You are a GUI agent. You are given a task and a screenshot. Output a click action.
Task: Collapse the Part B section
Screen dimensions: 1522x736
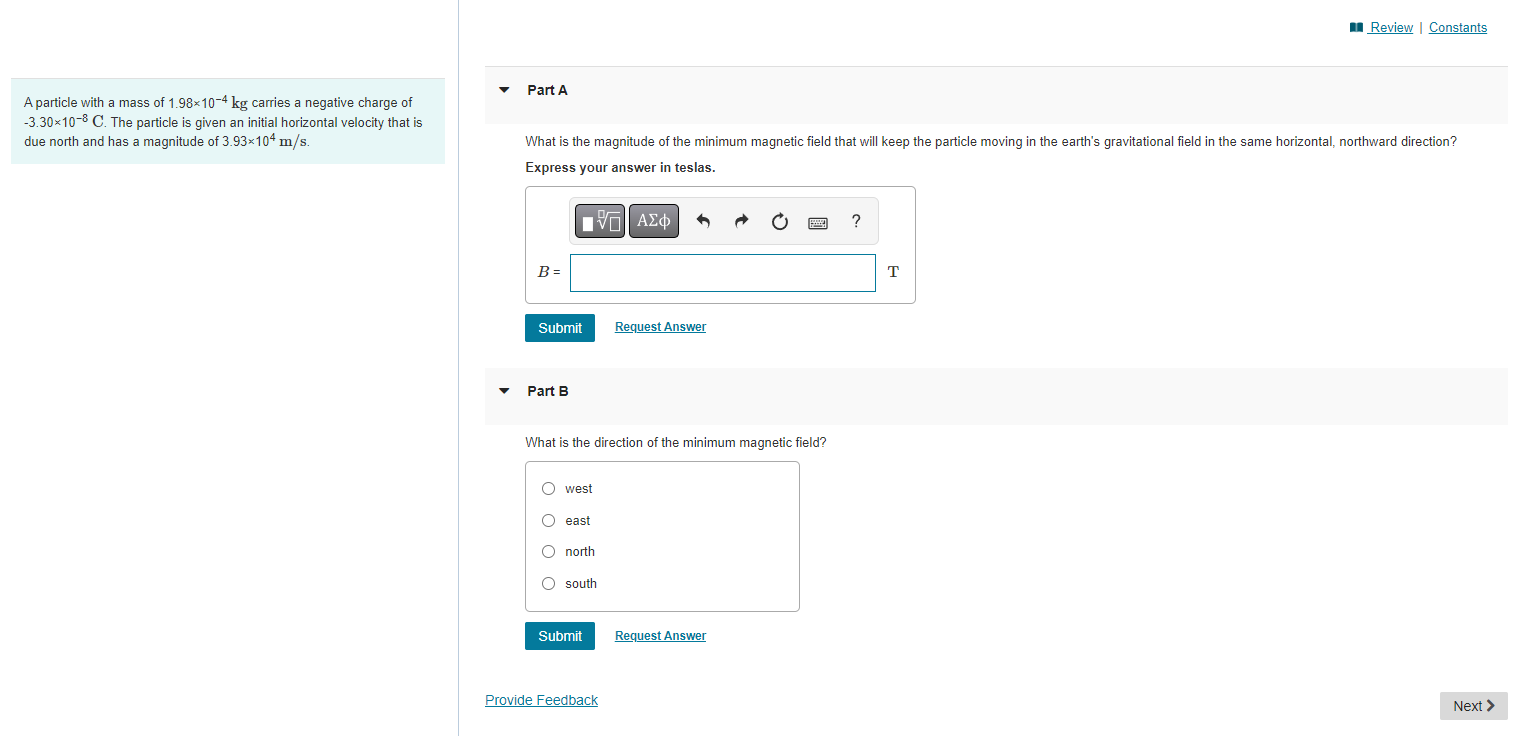(x=504, y=391)
